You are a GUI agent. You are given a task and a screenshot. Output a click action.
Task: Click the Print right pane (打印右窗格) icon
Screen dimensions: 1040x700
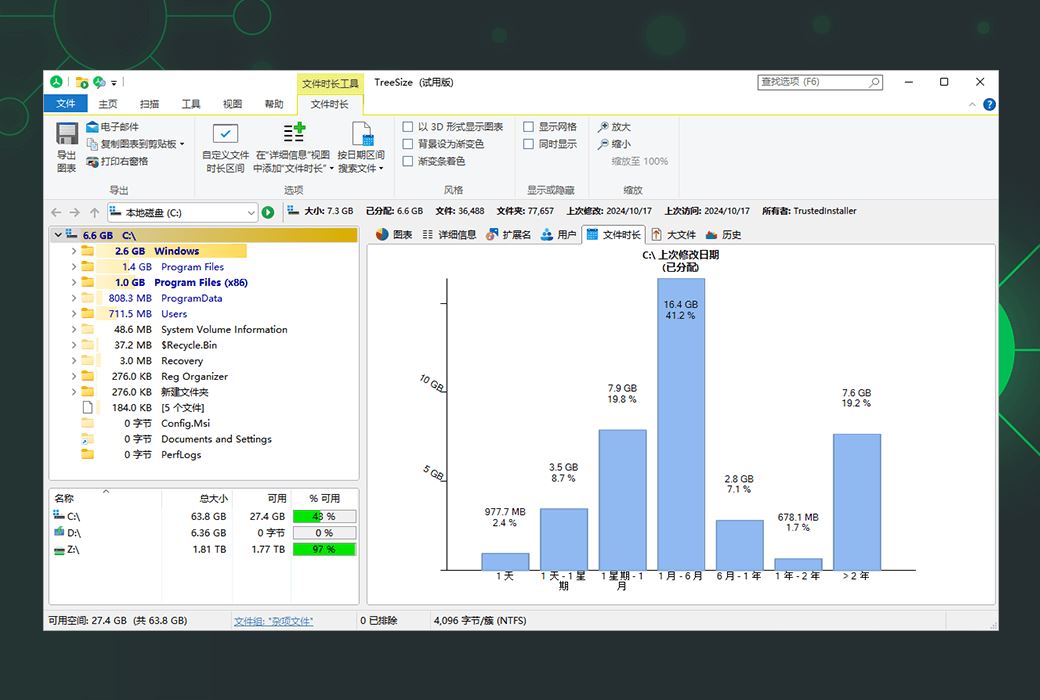pos(93,161)
